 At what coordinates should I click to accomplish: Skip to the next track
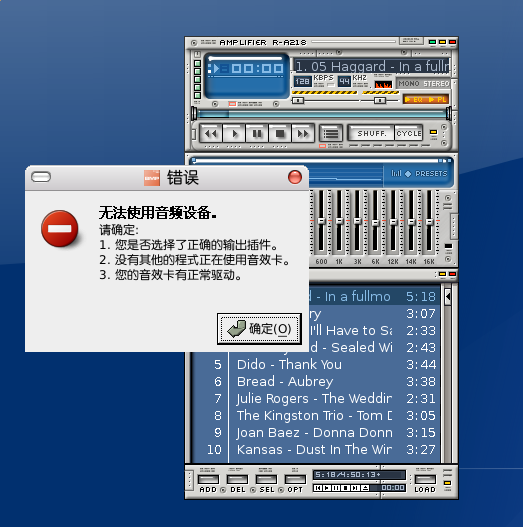(x=303, y=134)
